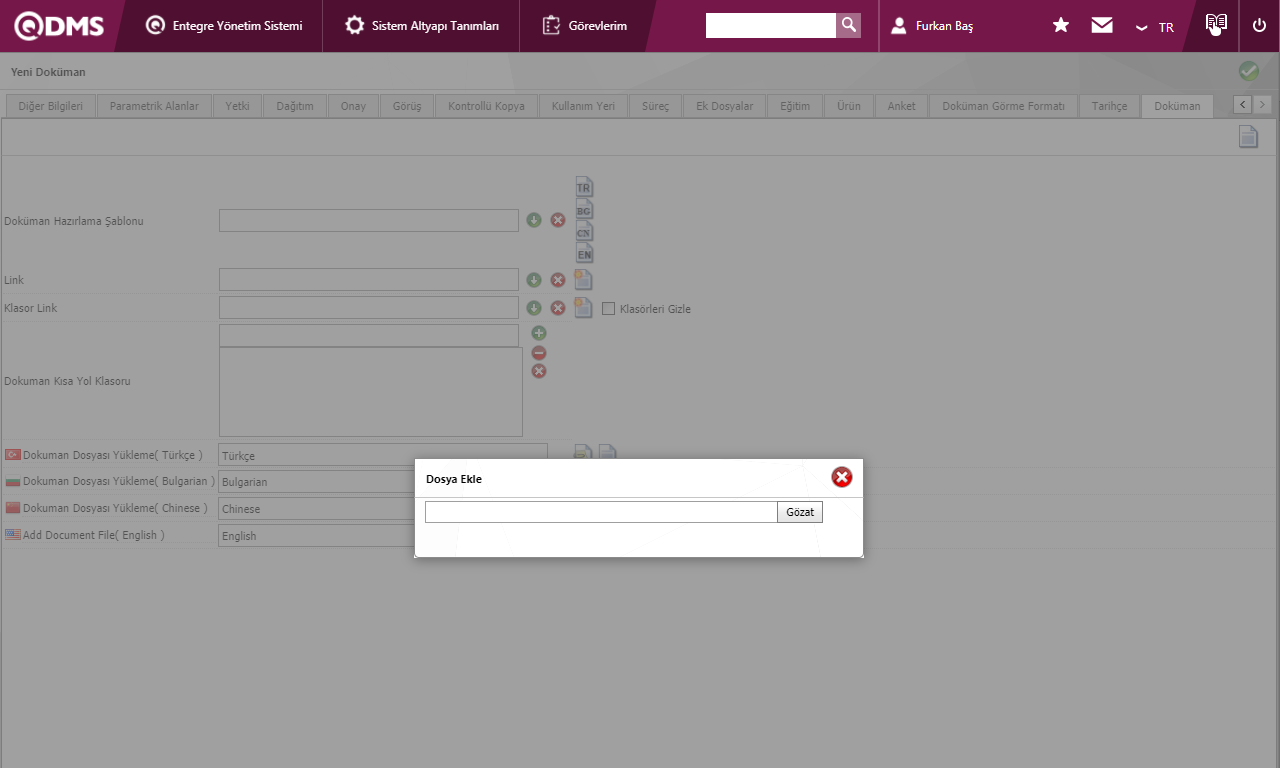Click the search magnifier icon
Viewport: 1280px width, 768px height.
point(848,25)
